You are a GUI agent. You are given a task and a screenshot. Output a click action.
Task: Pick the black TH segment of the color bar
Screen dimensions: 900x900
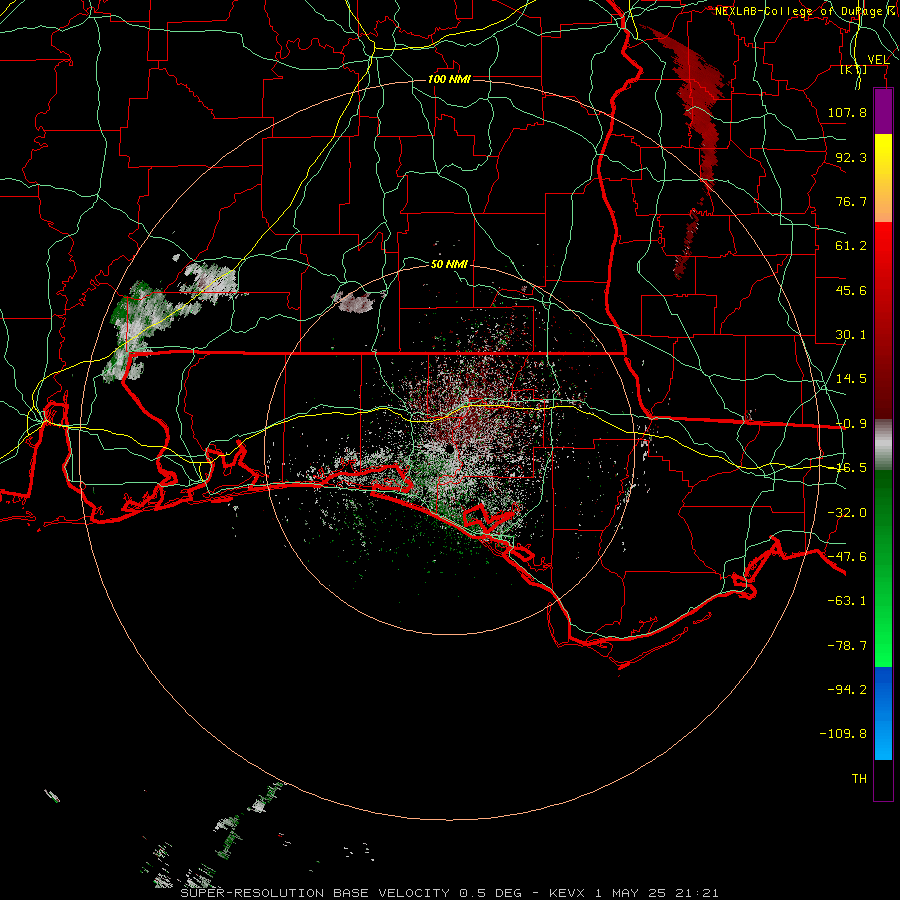(883, 779)
